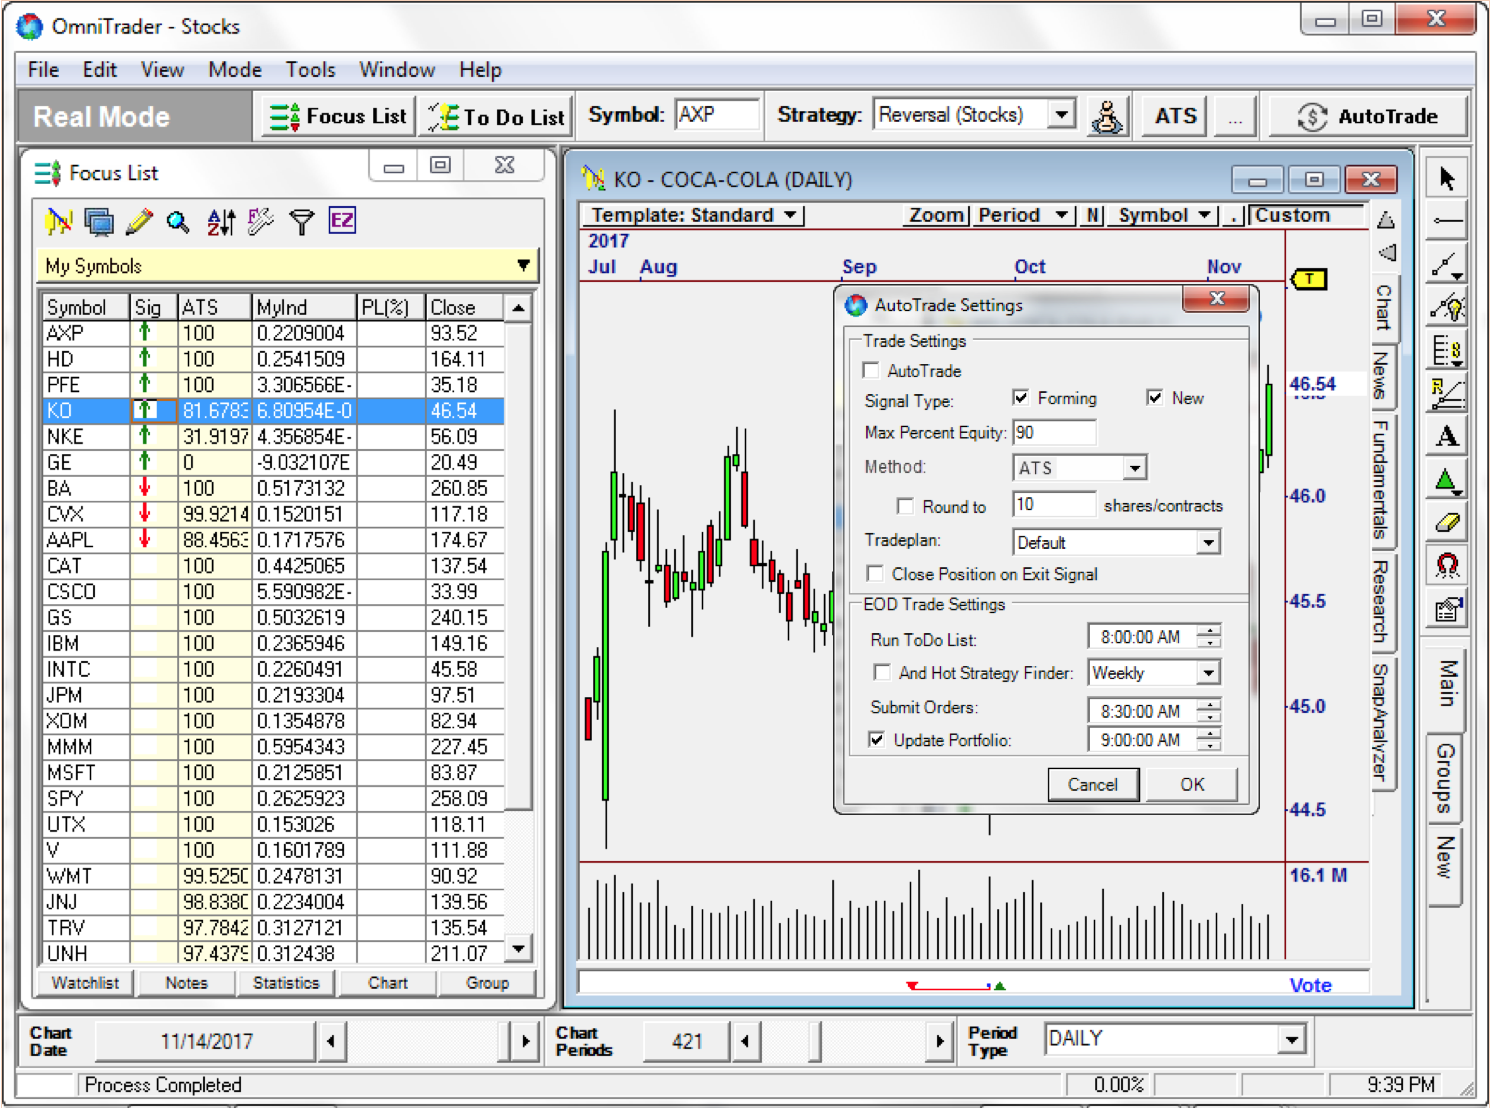Uncheck the Update Portfolio checkbox
The image size is (1492, 1108).
click(x=877, y=739)
